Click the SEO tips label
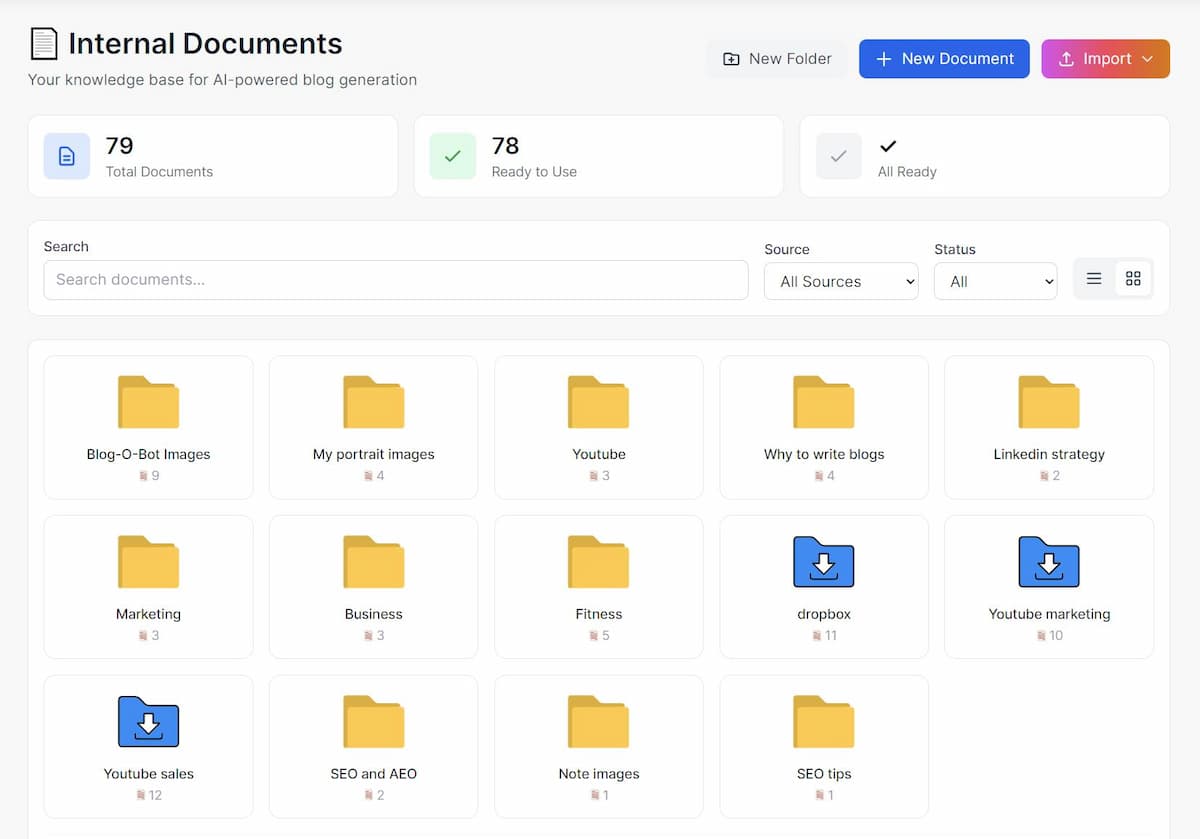The height and width of the screenshot is (839, 1200). pyautogui.click(x=824, y=774)
